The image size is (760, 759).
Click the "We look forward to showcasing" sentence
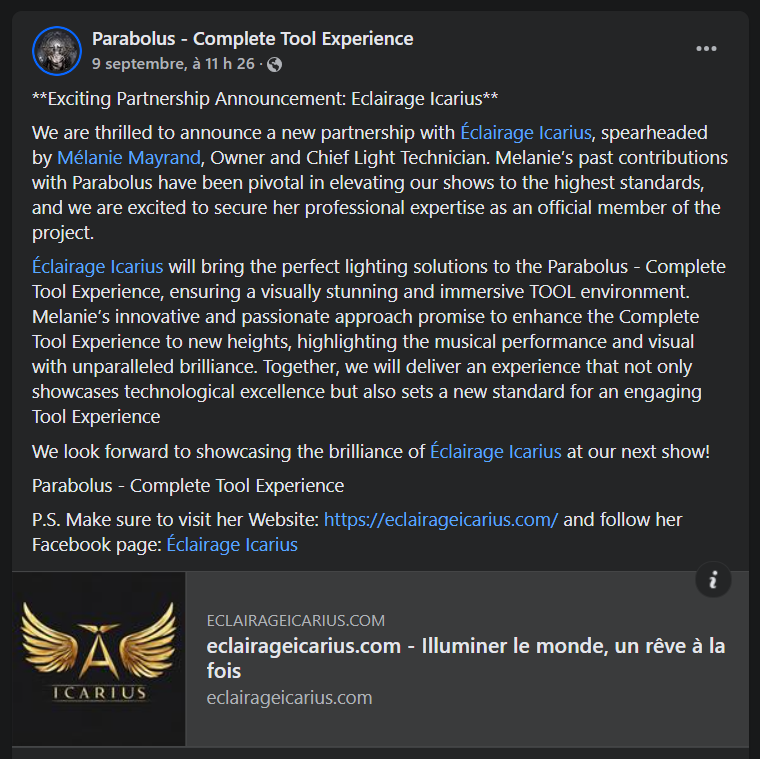228,451
